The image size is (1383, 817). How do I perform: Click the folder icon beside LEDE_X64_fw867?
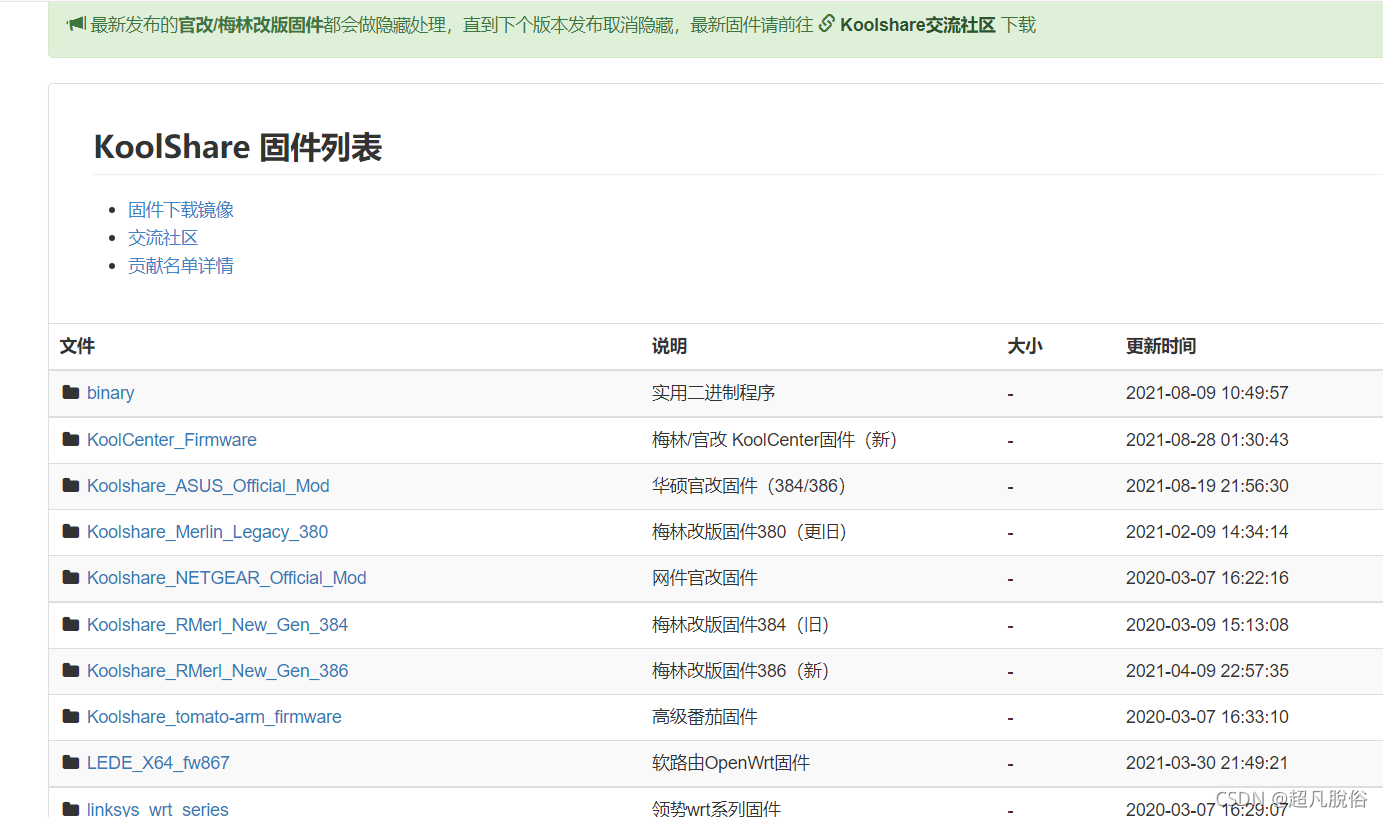(x=71, y=762)
